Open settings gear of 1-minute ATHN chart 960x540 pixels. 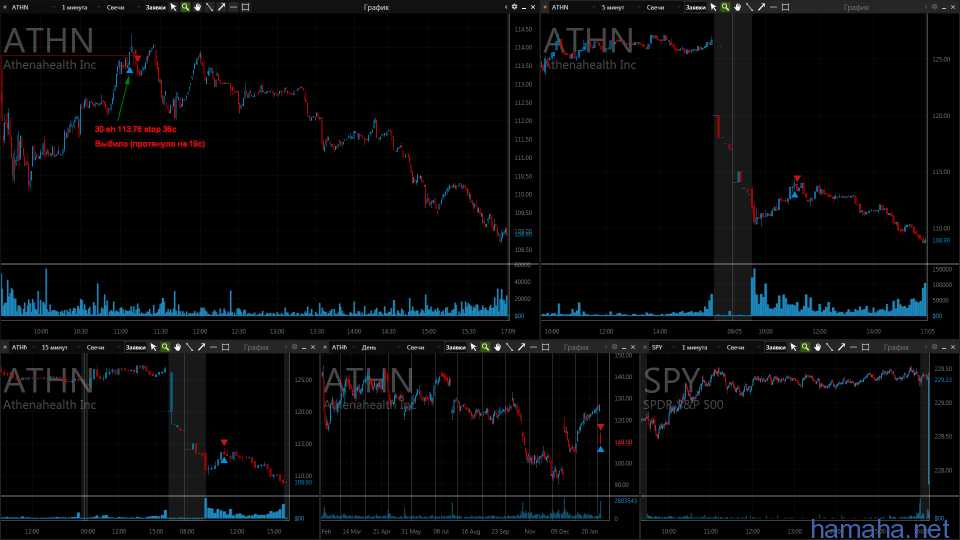(514, 7)
